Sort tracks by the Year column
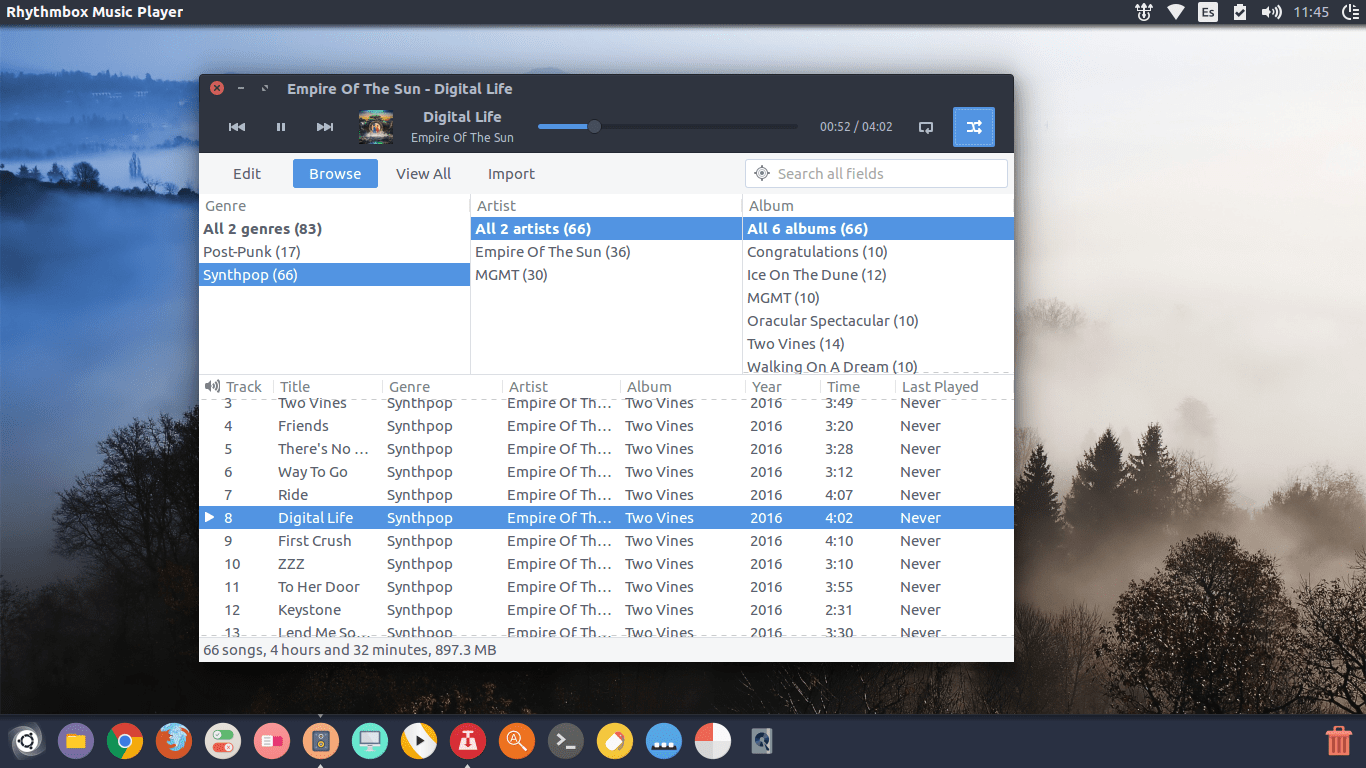The width and height of the screenshot is (1366, 768). point(767,387)
